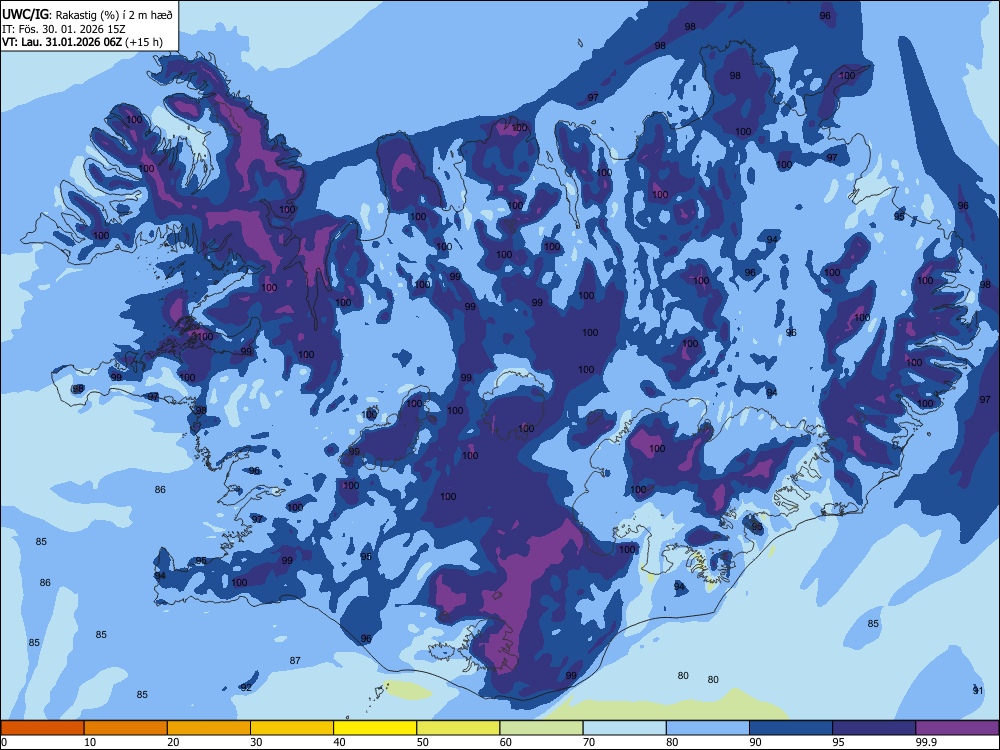Click the '60' legend tick label

506,742
